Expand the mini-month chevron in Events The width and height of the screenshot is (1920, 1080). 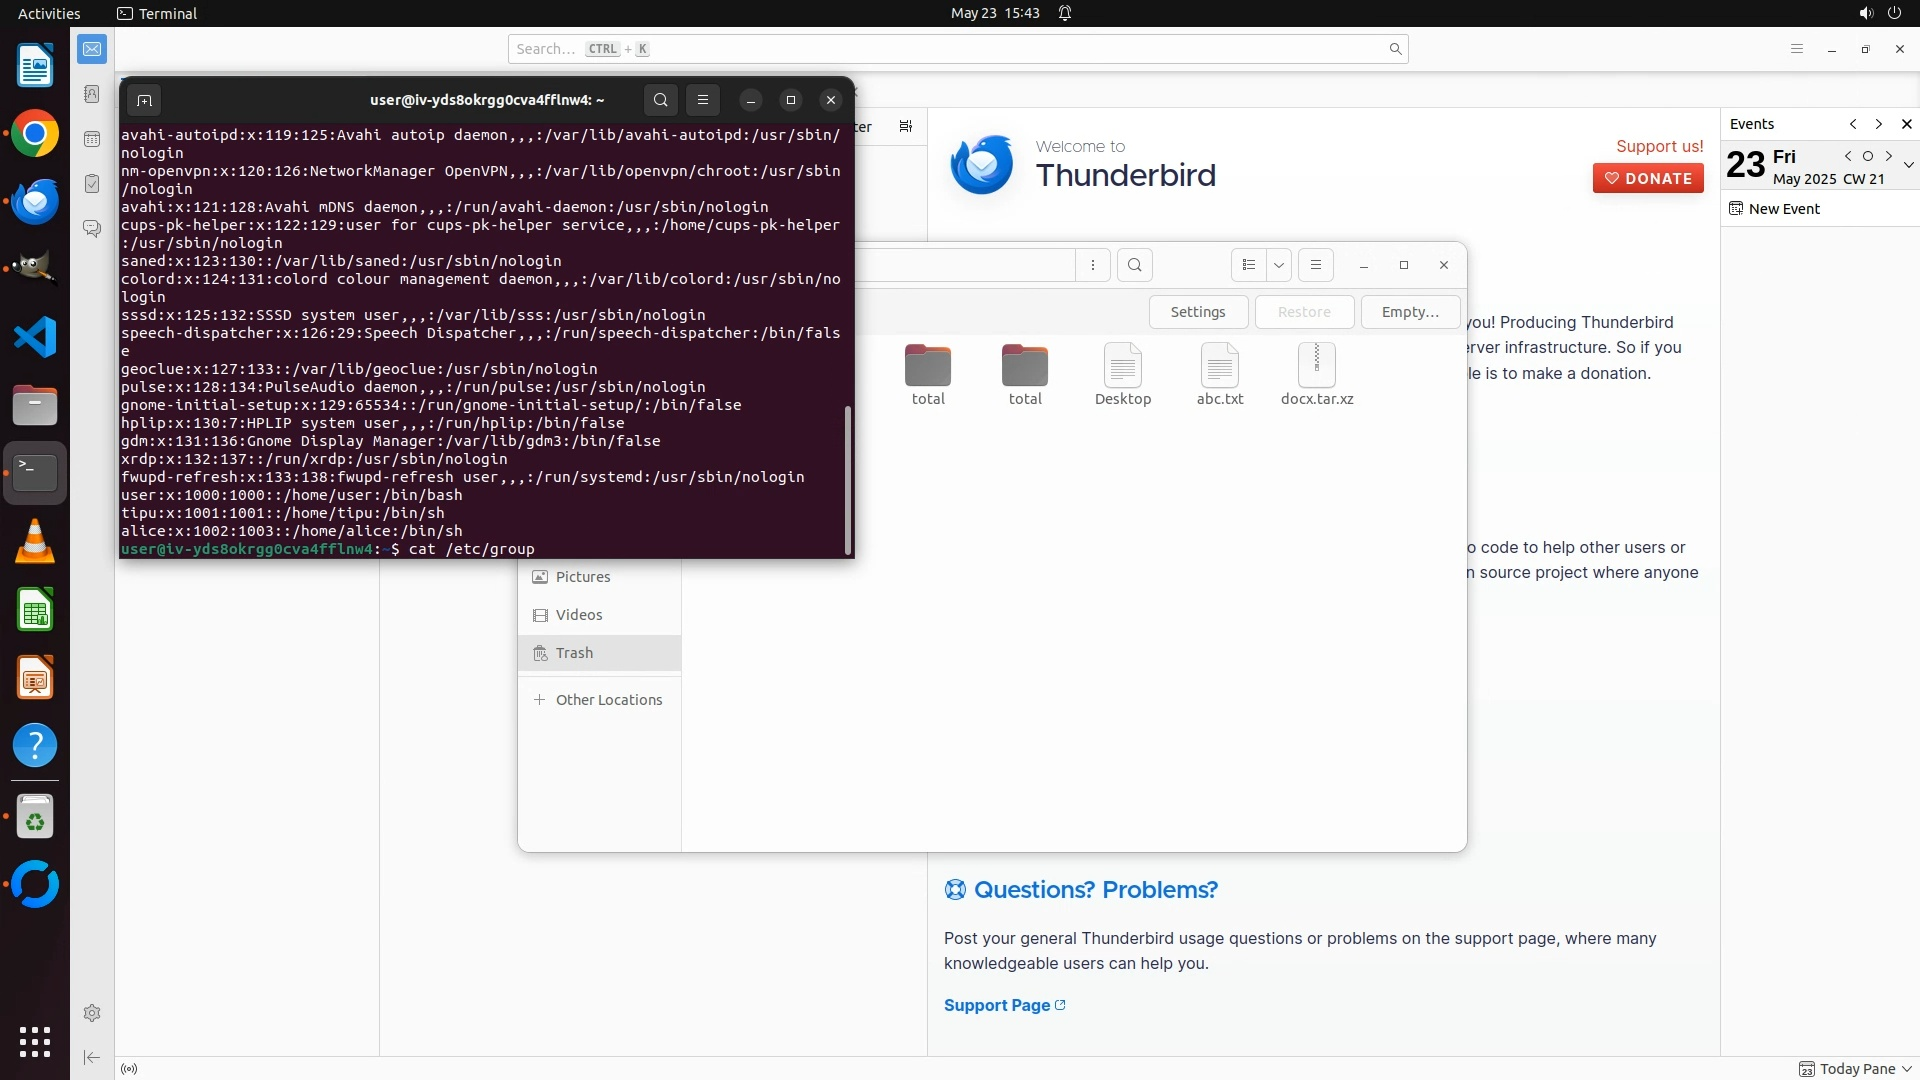click(x=1908, y=165)
